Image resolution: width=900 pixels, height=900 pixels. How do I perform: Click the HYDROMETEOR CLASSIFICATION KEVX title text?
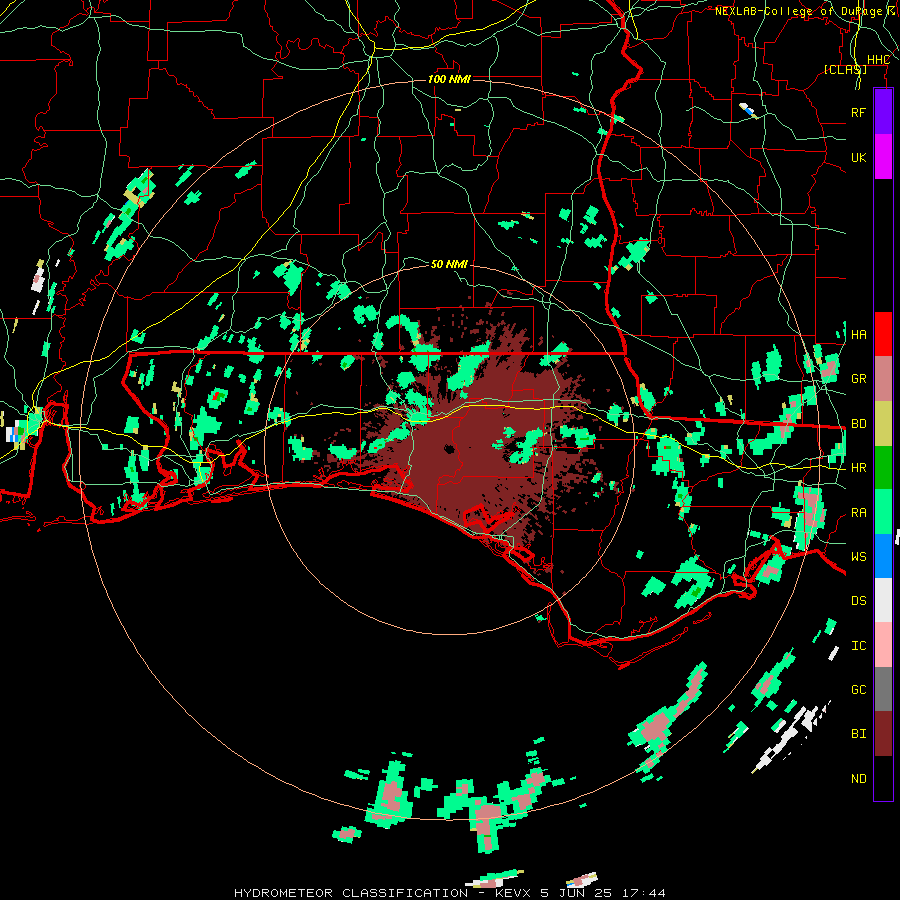point(450,893)
